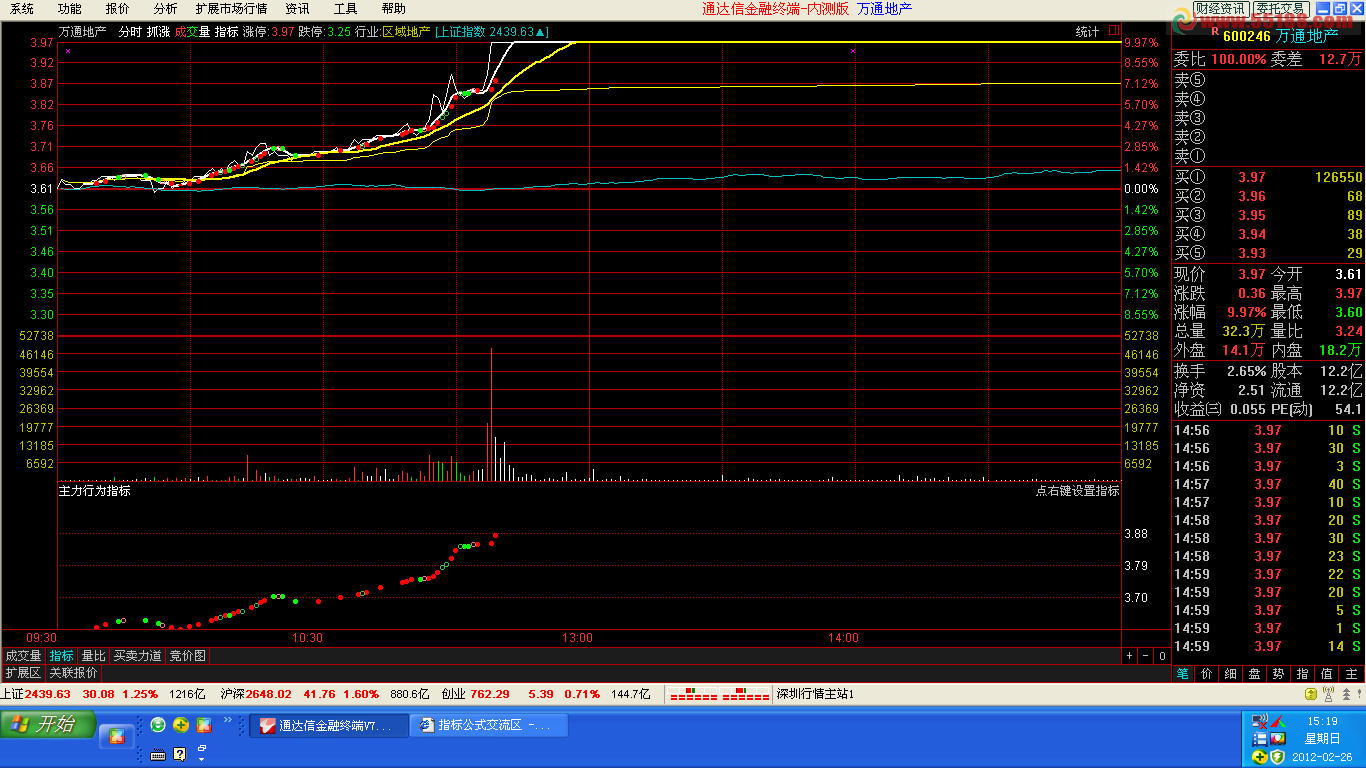Open the 功能 menu
Image resolution: width=1366 pixels, height=768 pixels.
point(69,9)
